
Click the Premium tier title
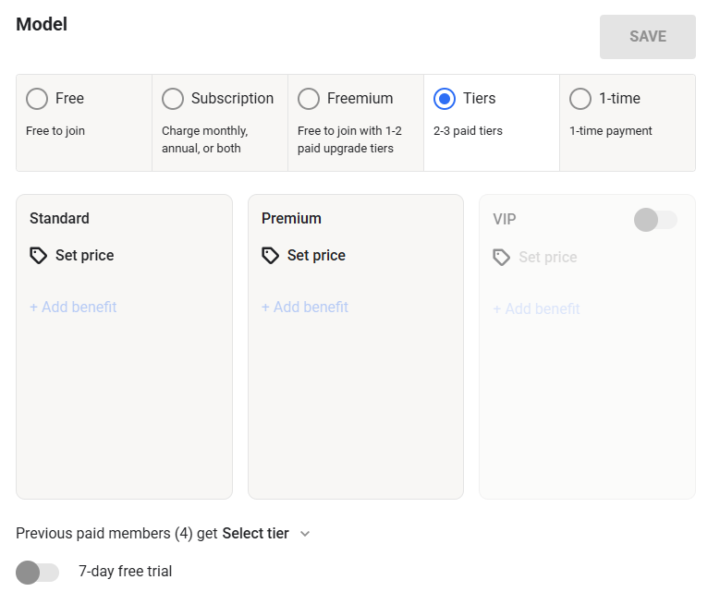click(292, 218)
